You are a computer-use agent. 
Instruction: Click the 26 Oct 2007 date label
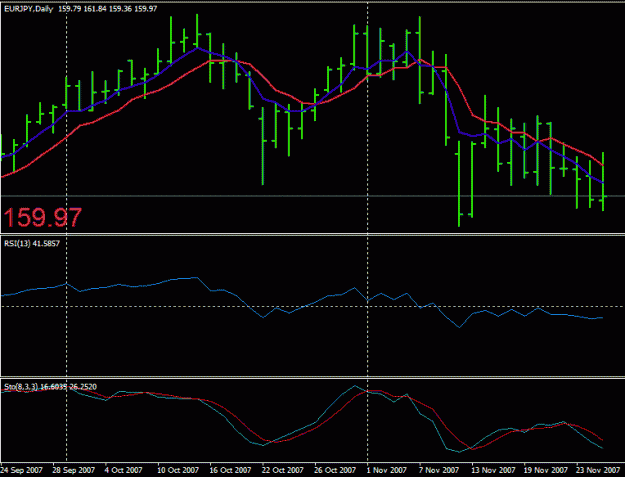tap(335, 470)
